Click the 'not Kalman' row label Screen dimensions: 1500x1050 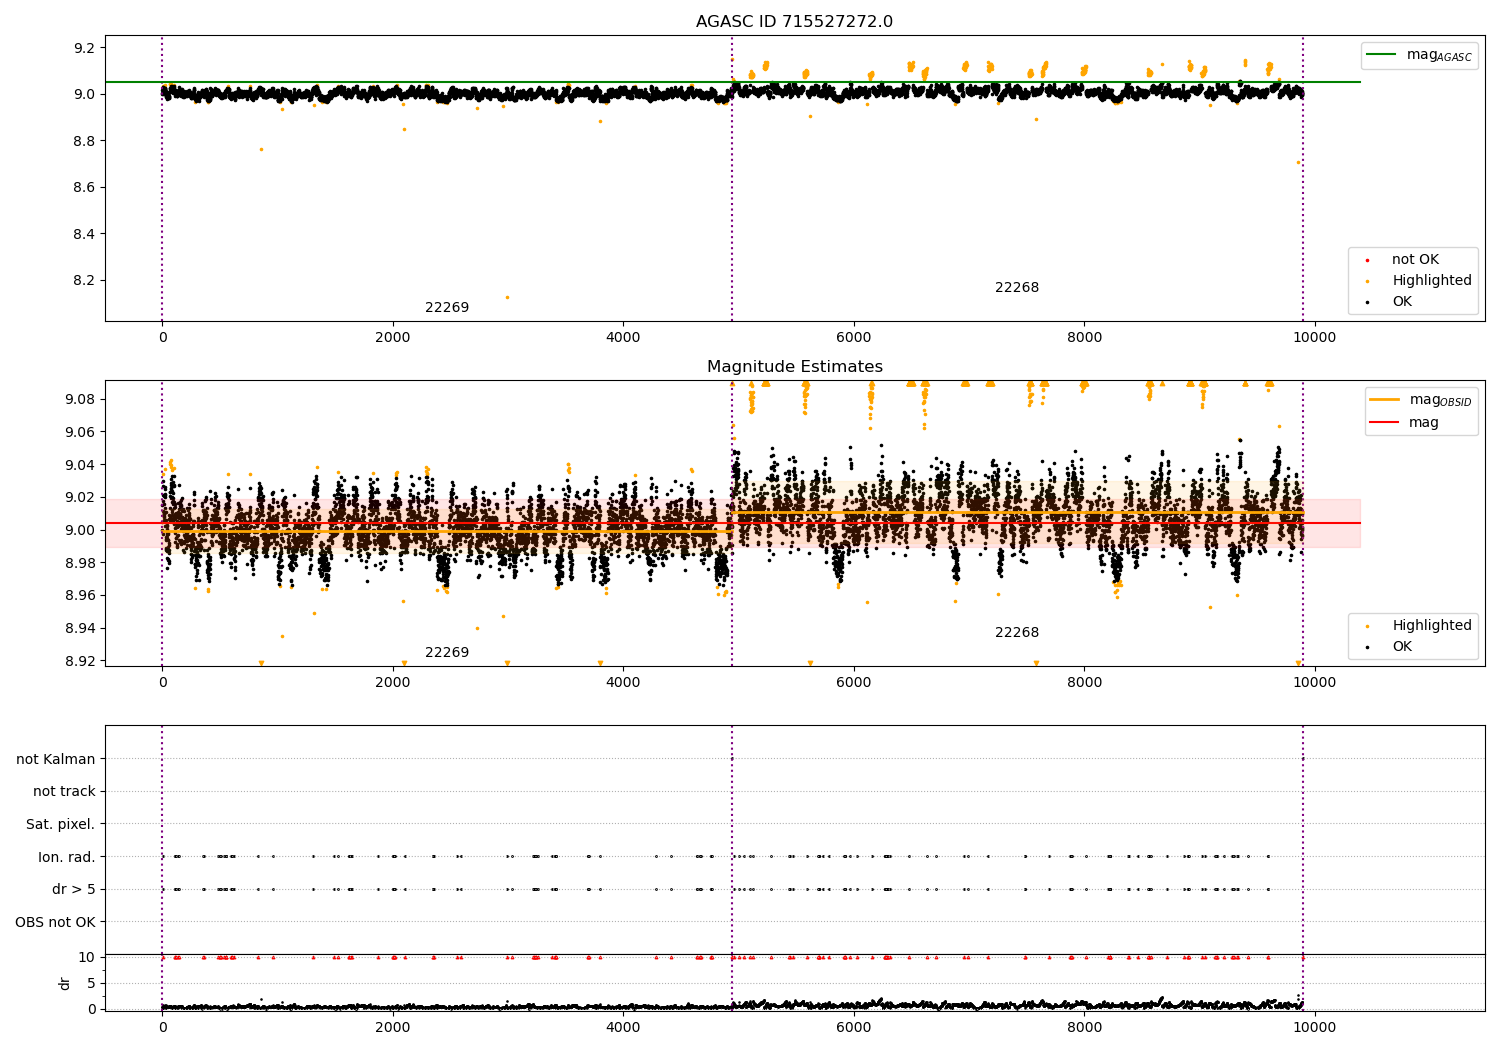[x=56, y=760]
